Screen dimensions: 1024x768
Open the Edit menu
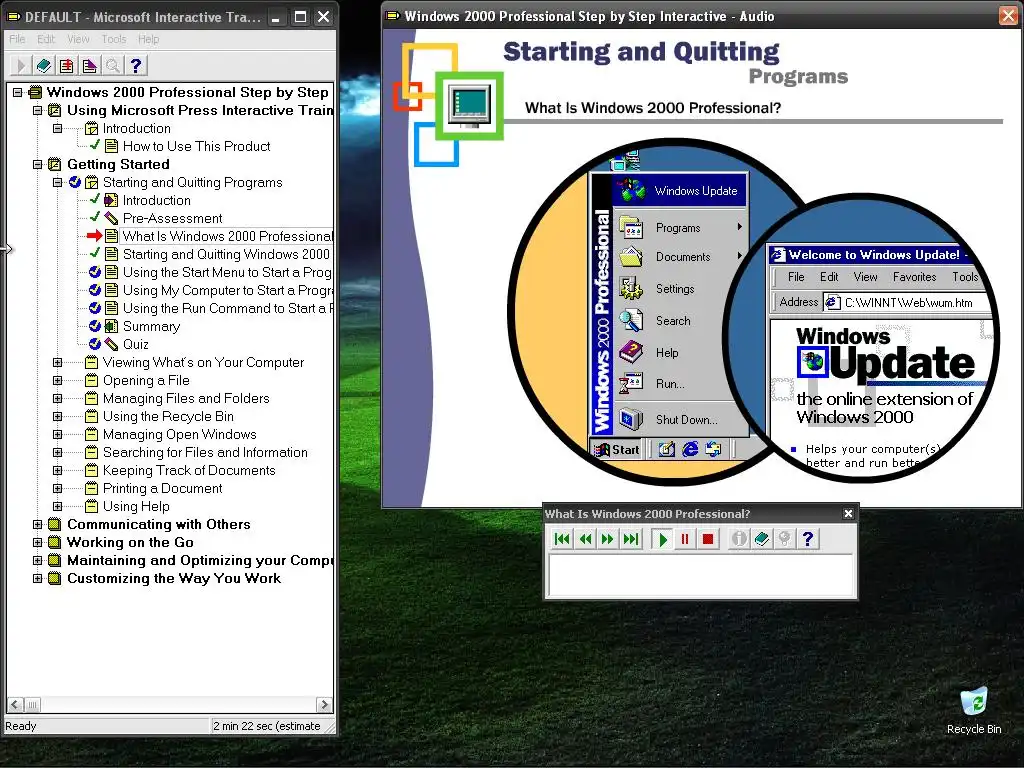tap(46, 39)
